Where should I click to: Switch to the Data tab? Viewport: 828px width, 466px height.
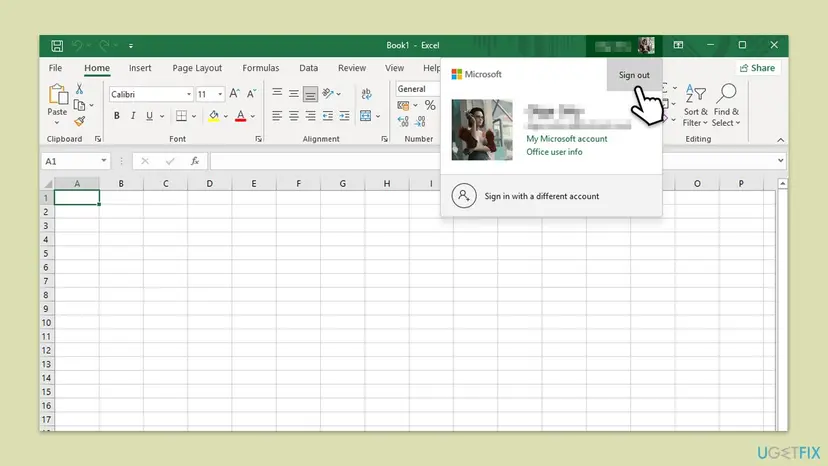coord(308,68)
